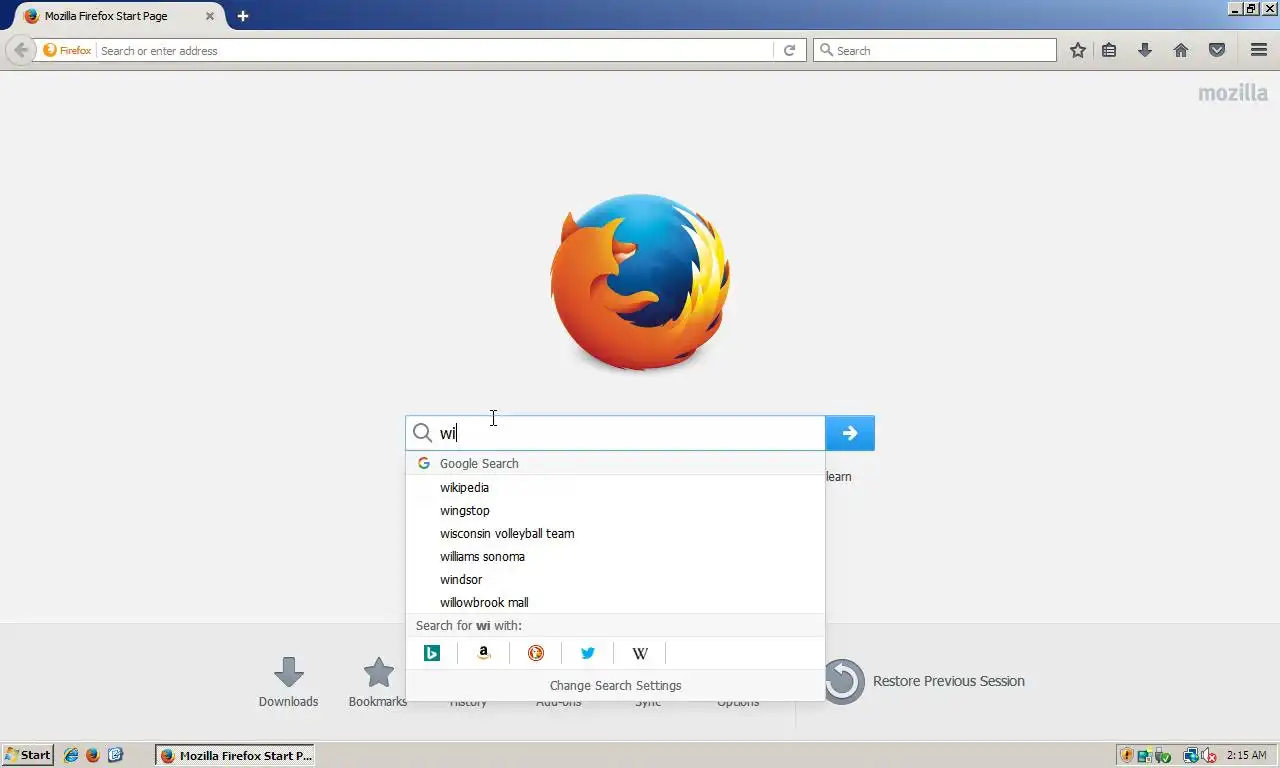This screenshot has height=768, width=1280.
Task: Show your bookmarks list icon
Action: pyautogui.click(x=1109, y=50)
